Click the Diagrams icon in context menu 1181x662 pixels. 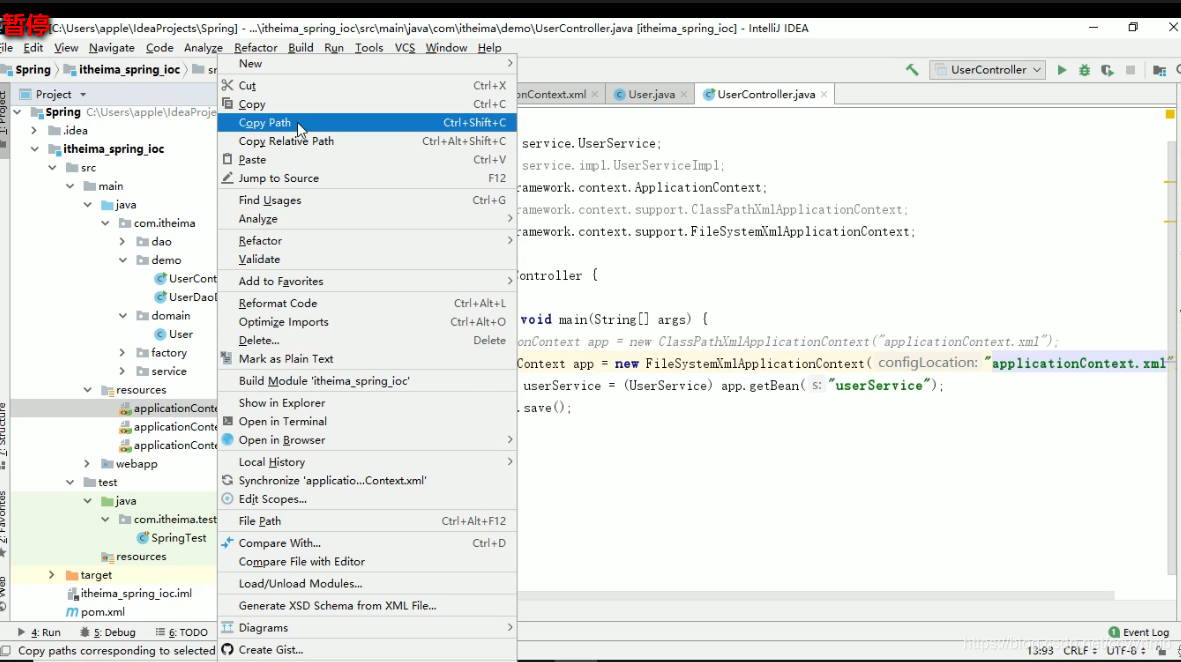[227, 627]
